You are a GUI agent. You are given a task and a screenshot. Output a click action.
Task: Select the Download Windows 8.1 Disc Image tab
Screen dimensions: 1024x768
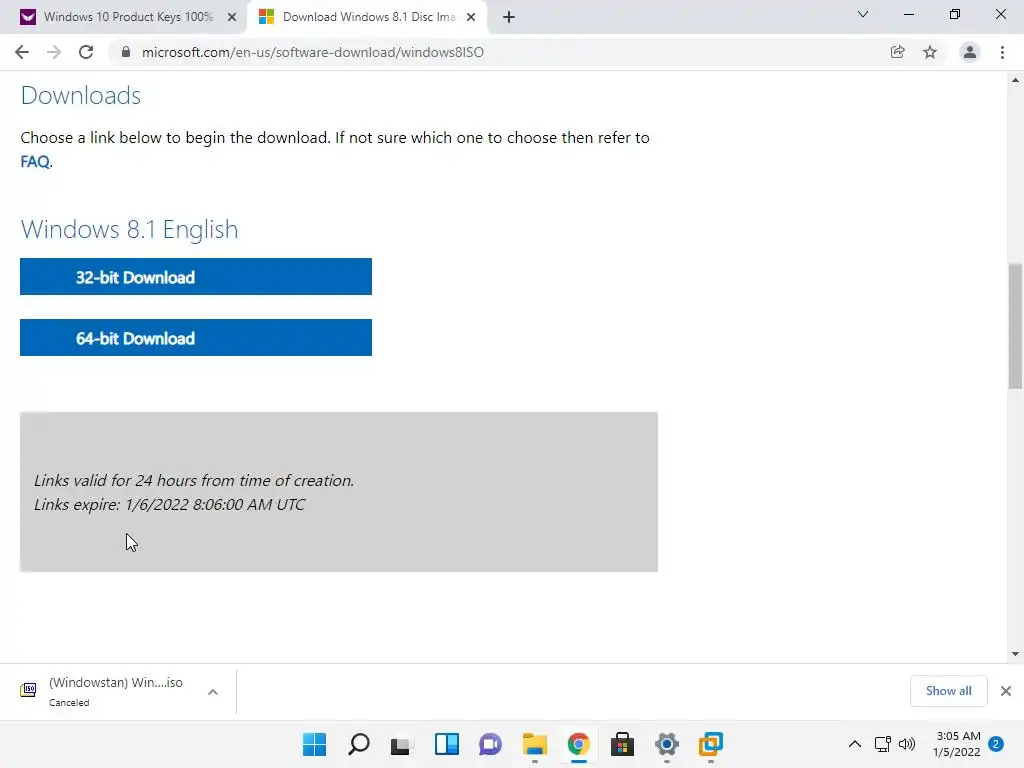pos(368,17)
